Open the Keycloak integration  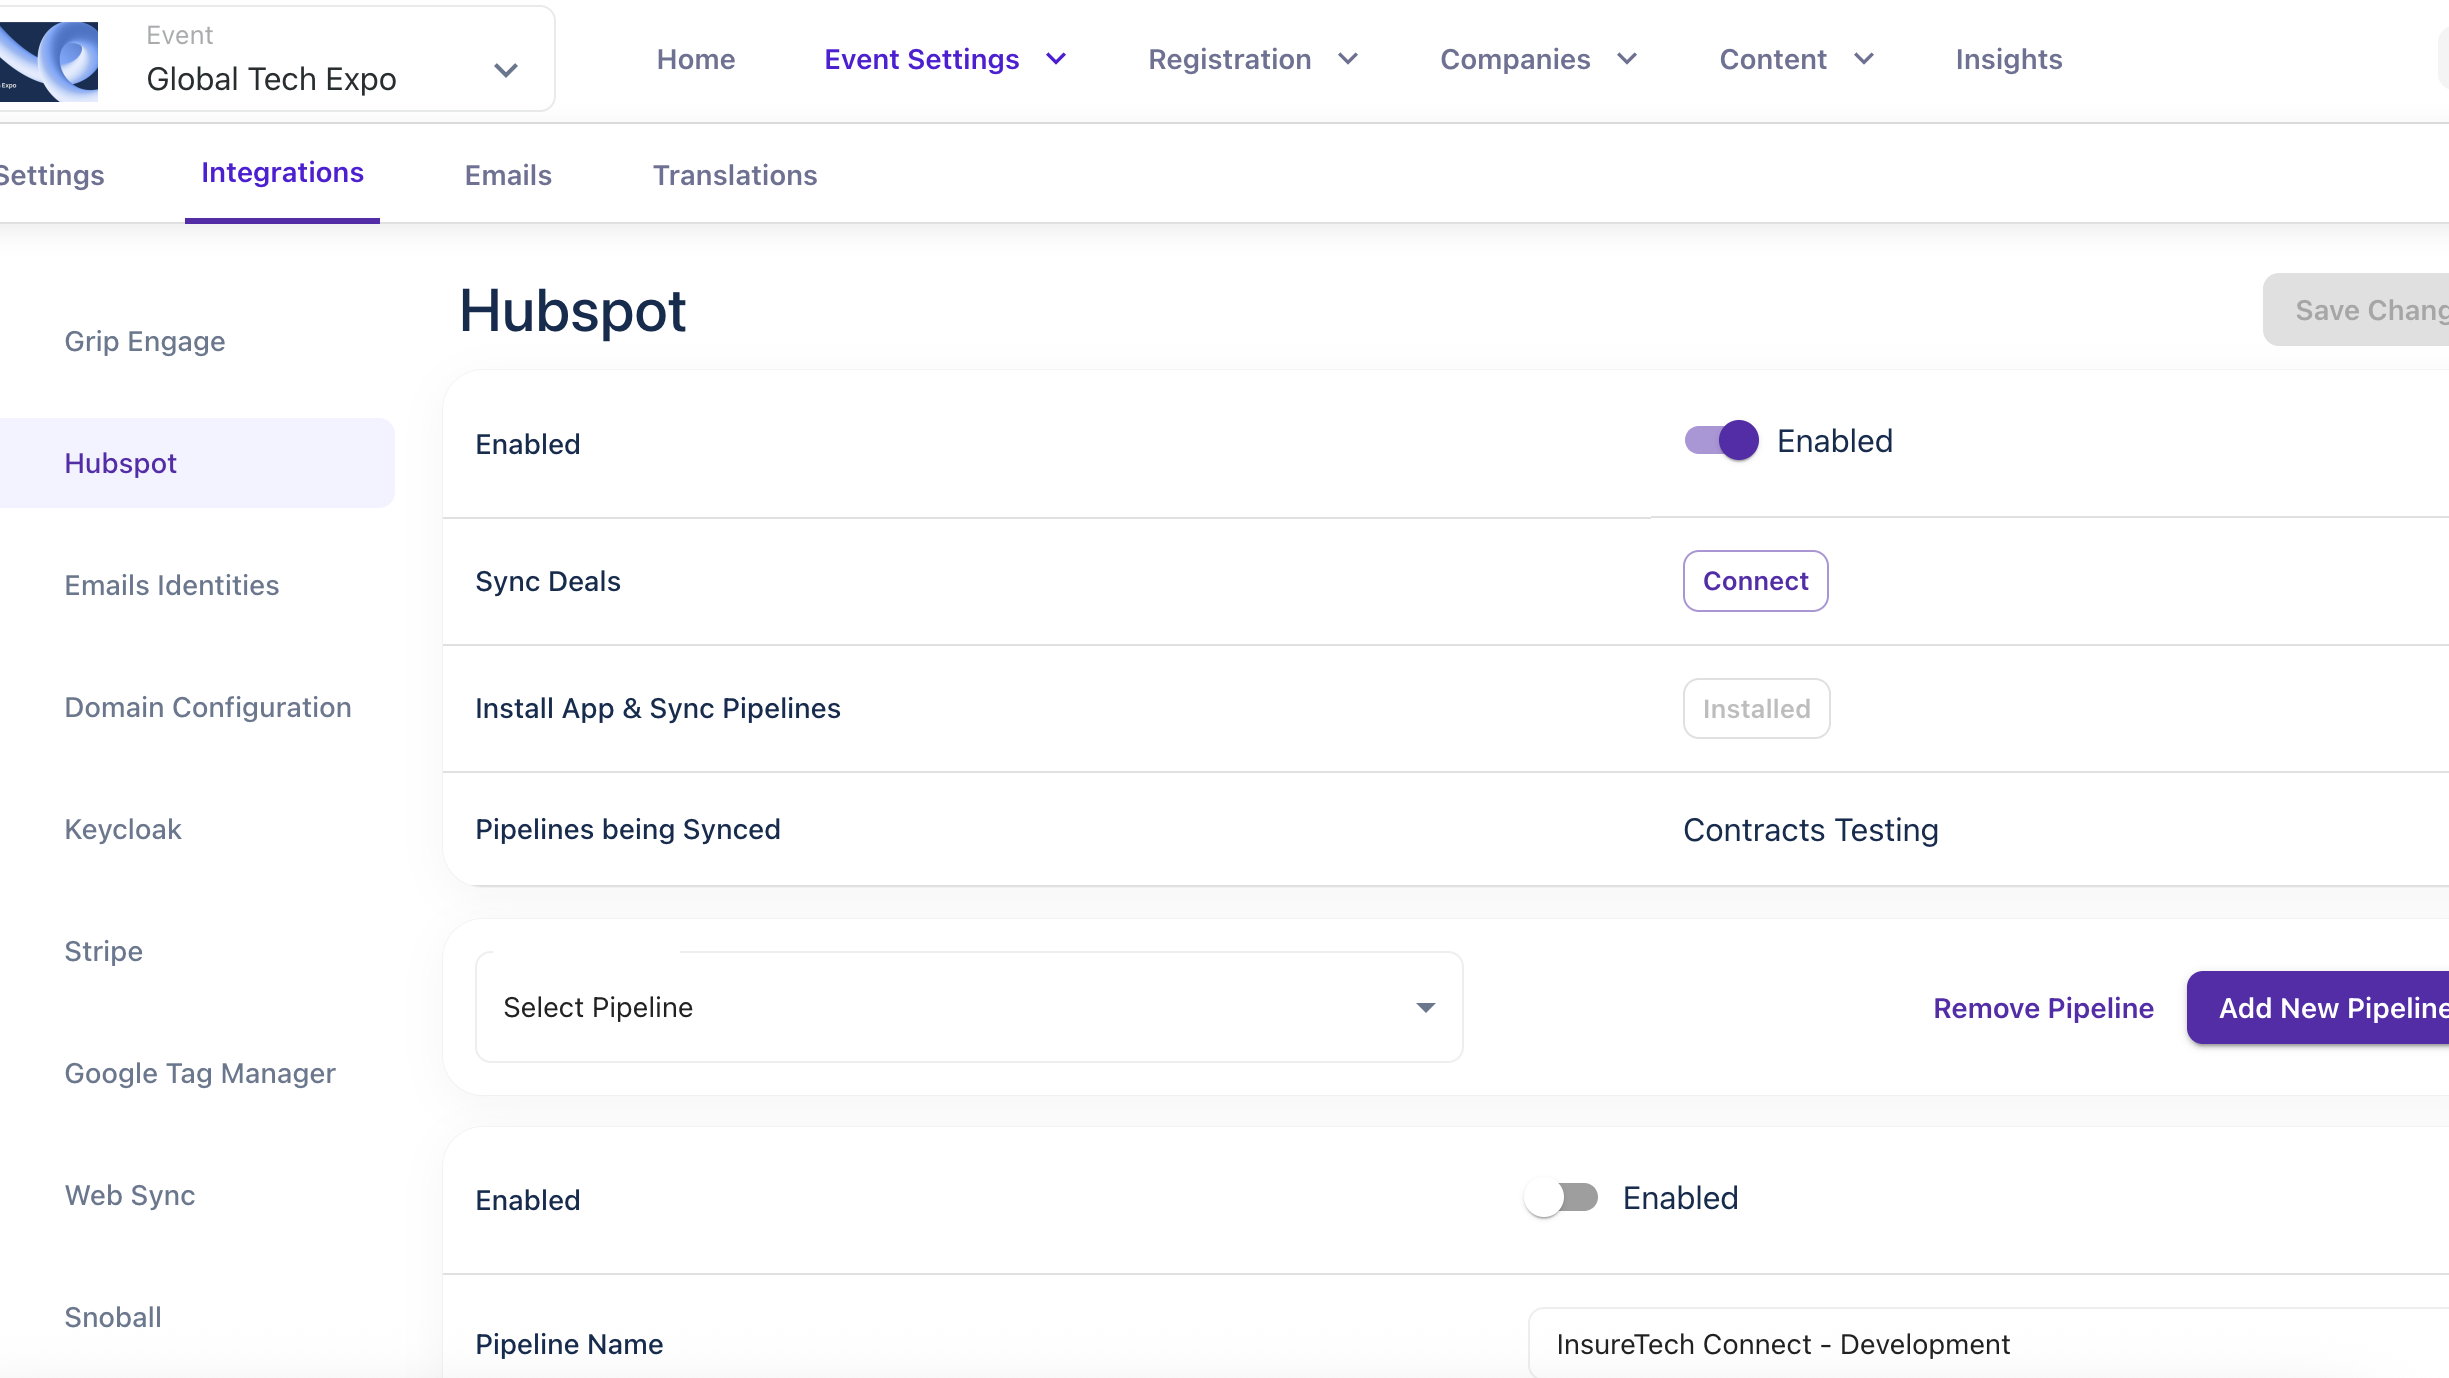point(123,829)
